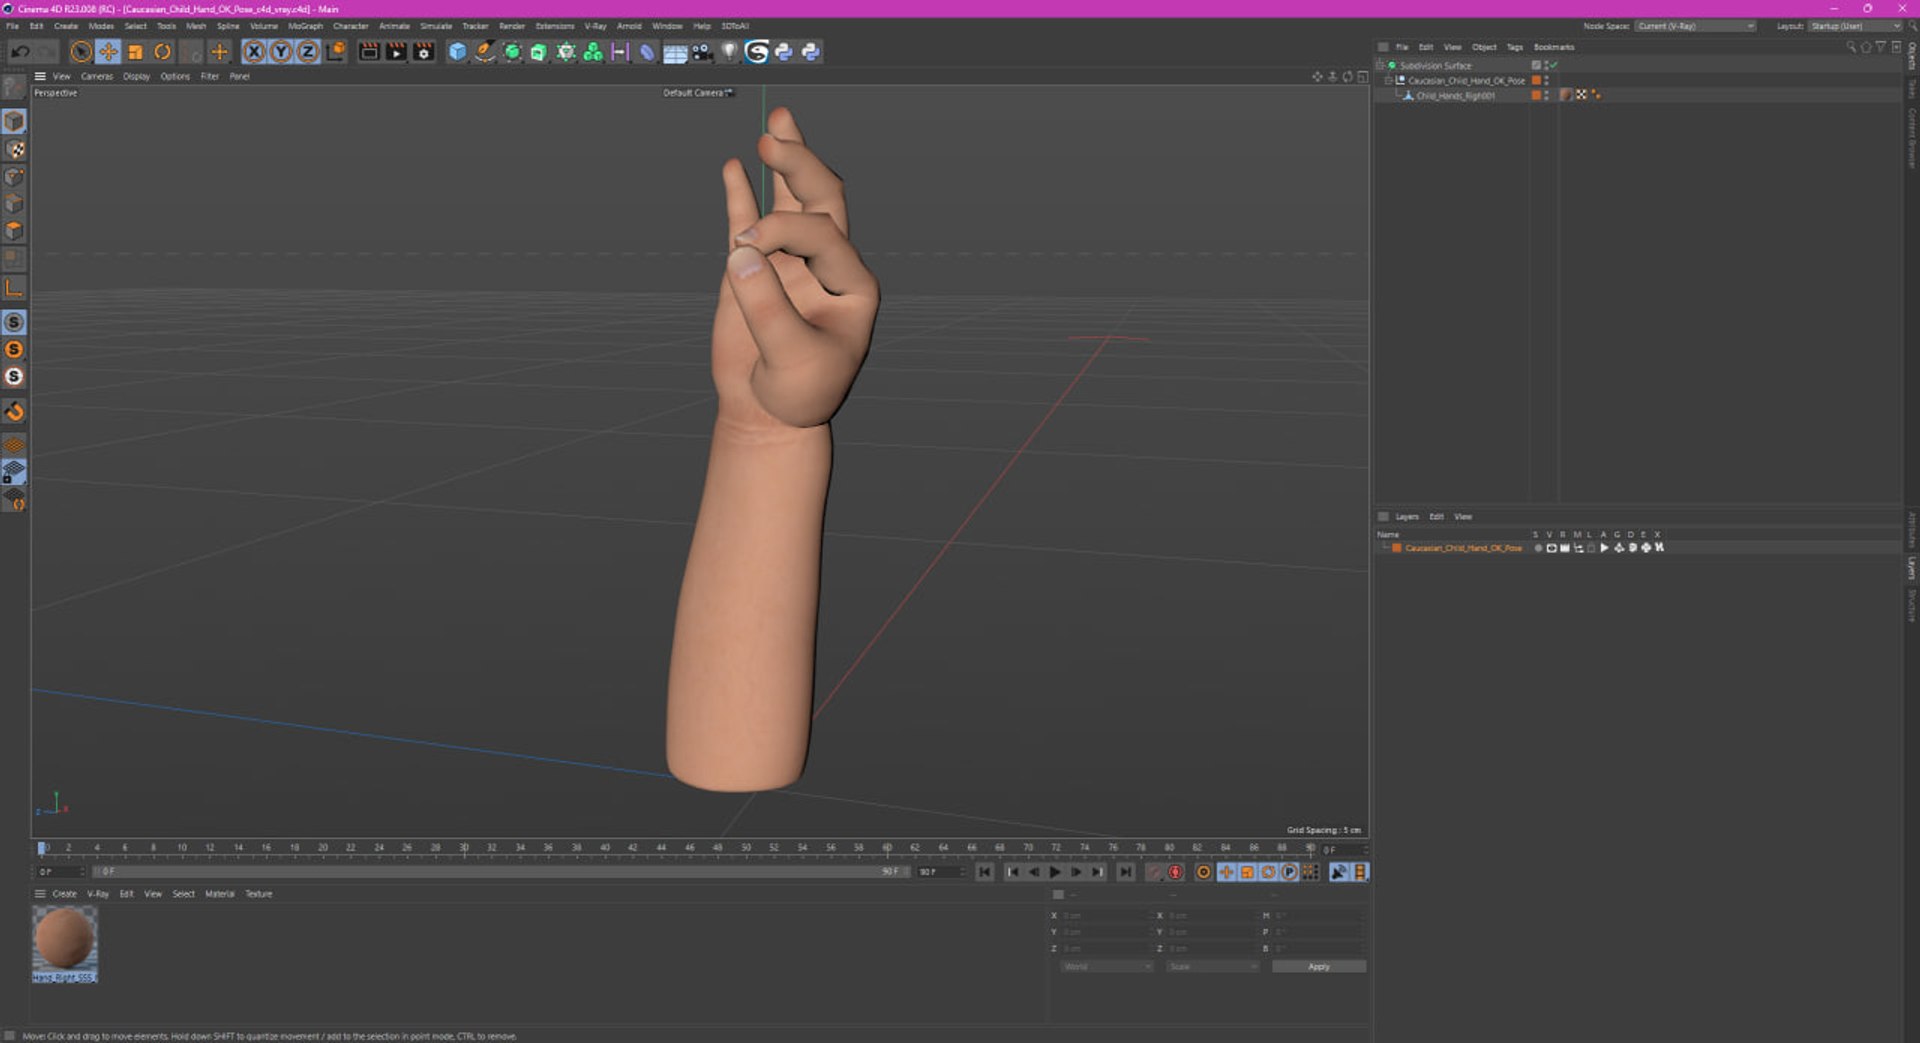Collapse the Subdivision Surface tree item
This screenshot has width=1920, height=1043.
(x=1381, y=65)
